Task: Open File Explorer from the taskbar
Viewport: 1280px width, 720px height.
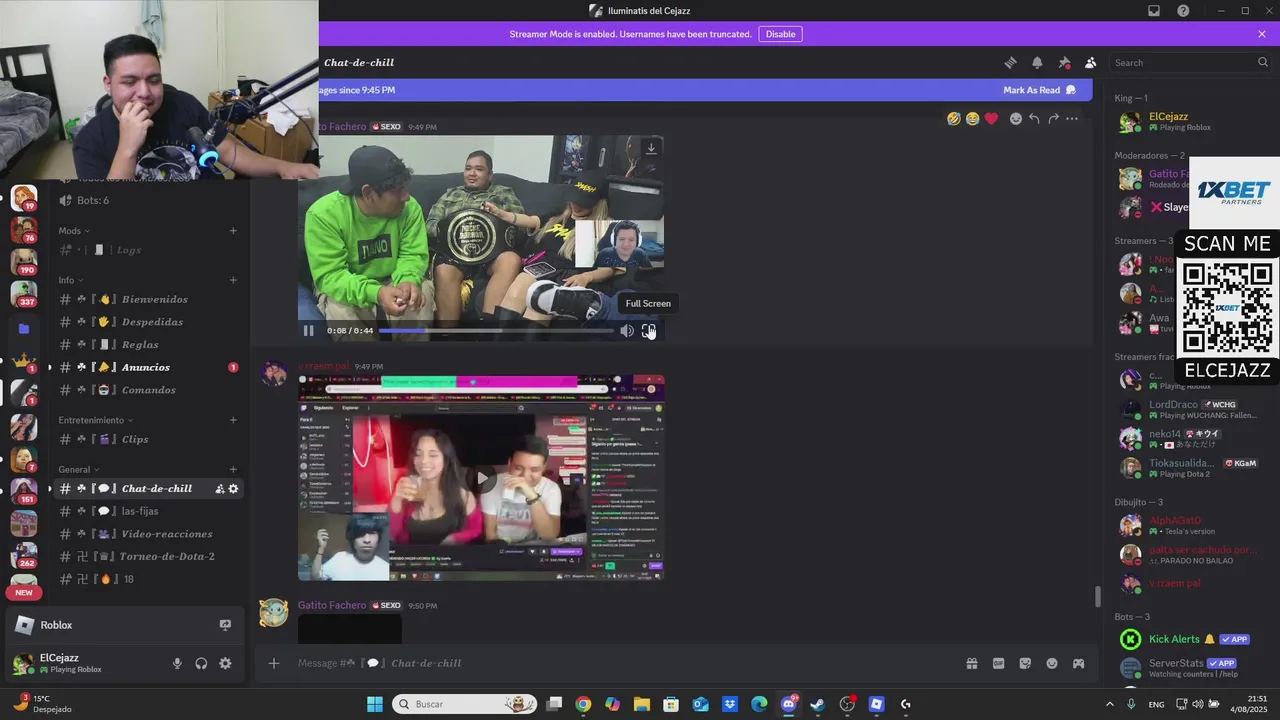Action: click(x=642, y=704)
